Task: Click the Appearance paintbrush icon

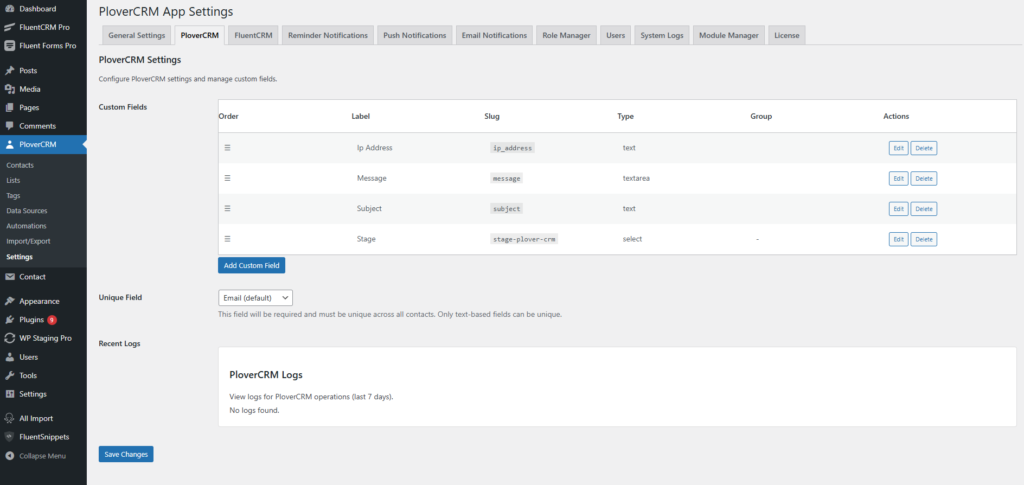Action: (9, 301)
